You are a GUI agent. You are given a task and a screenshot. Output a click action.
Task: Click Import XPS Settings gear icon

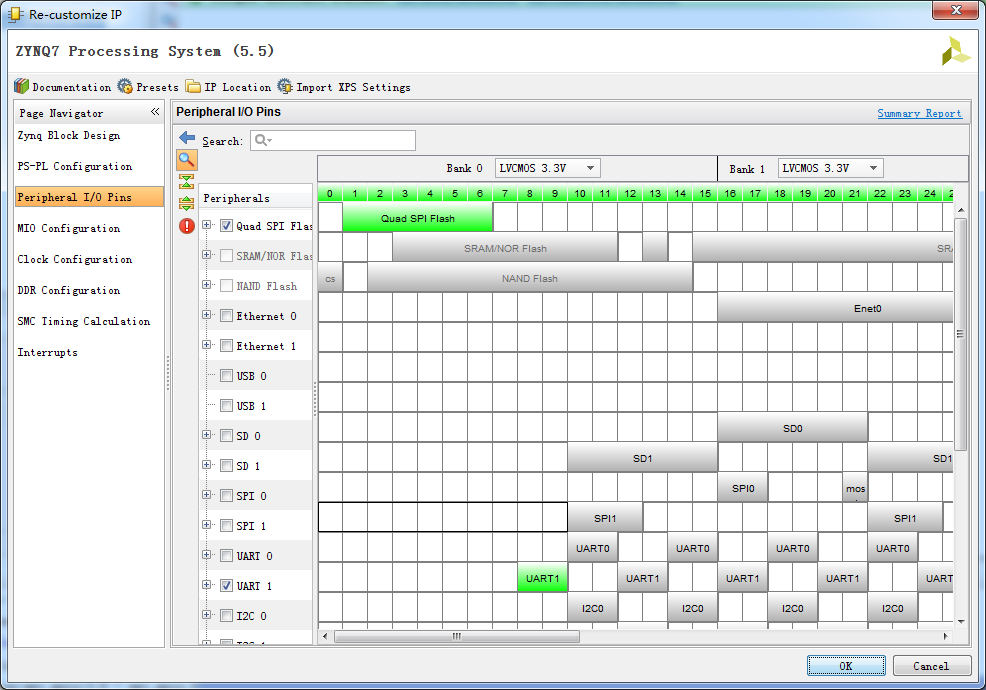click(x=285, y=86)
